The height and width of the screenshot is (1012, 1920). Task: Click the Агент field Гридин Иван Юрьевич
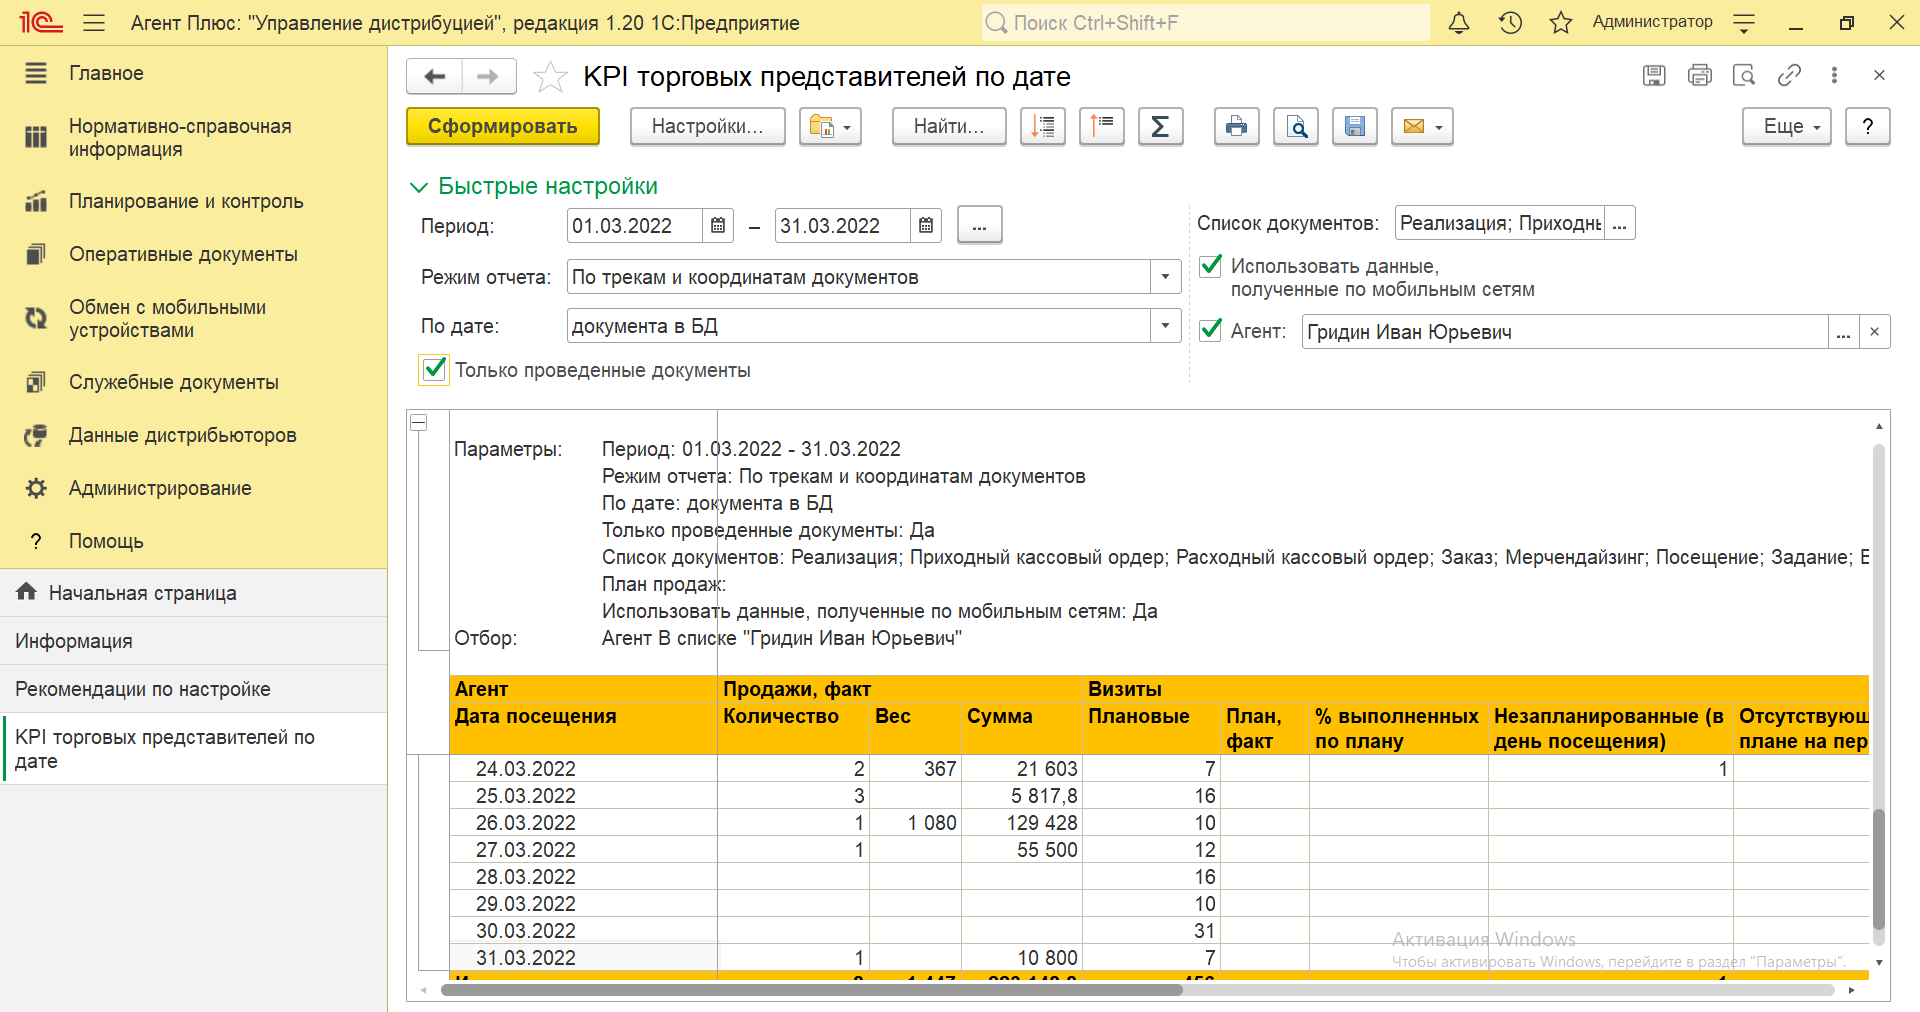point(1565,332)
